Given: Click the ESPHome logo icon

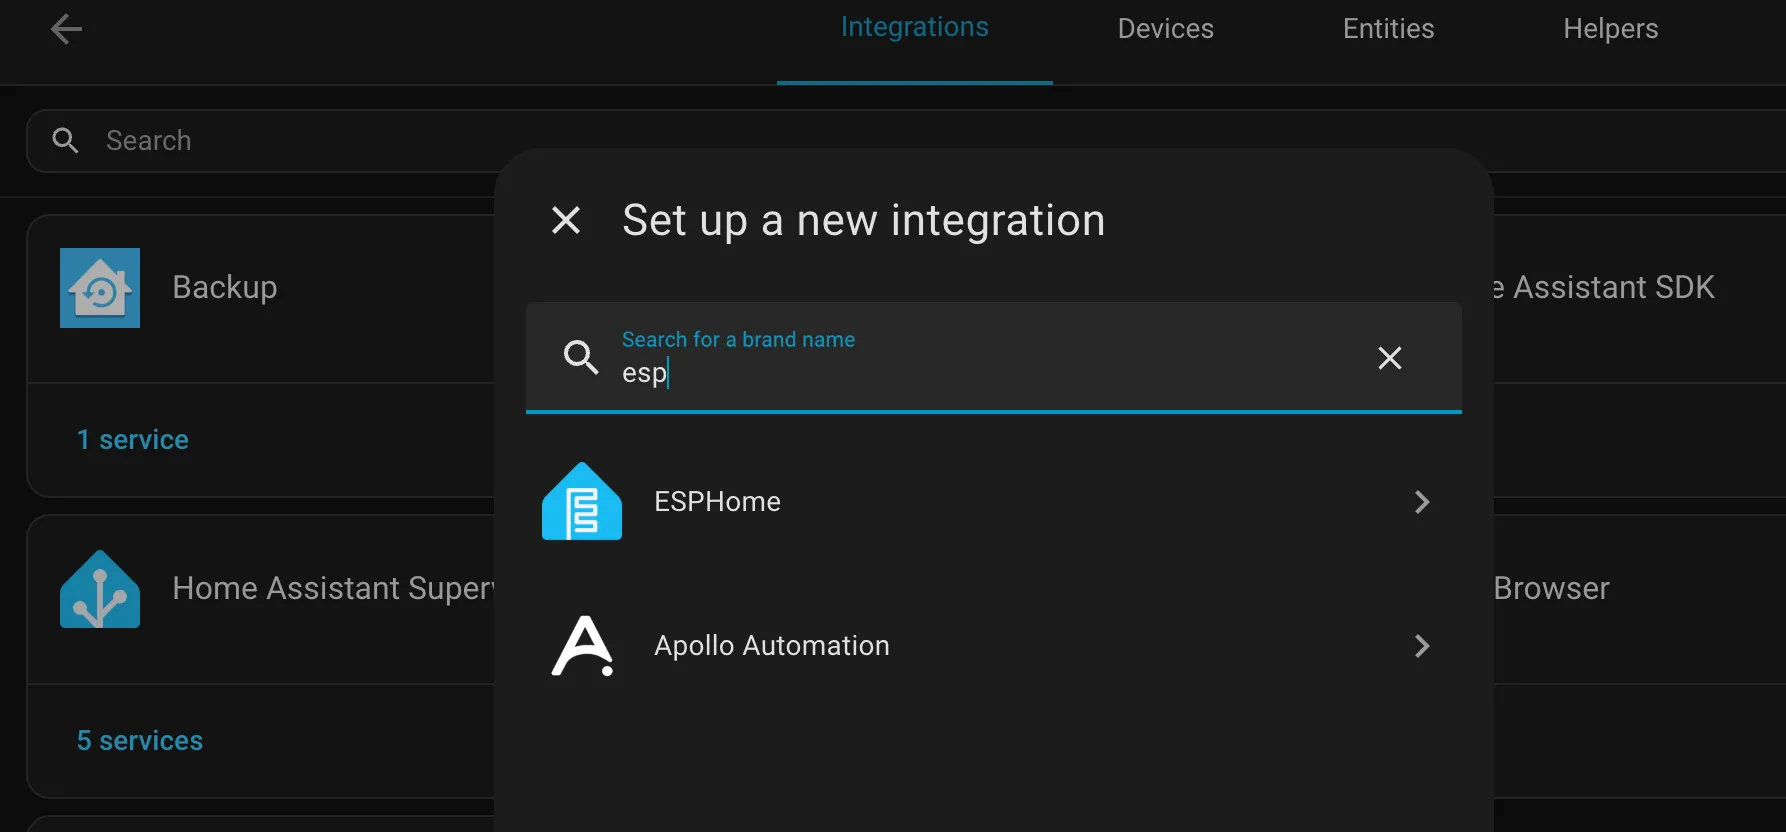Looking at the screenshot, I should click(581, 502).
